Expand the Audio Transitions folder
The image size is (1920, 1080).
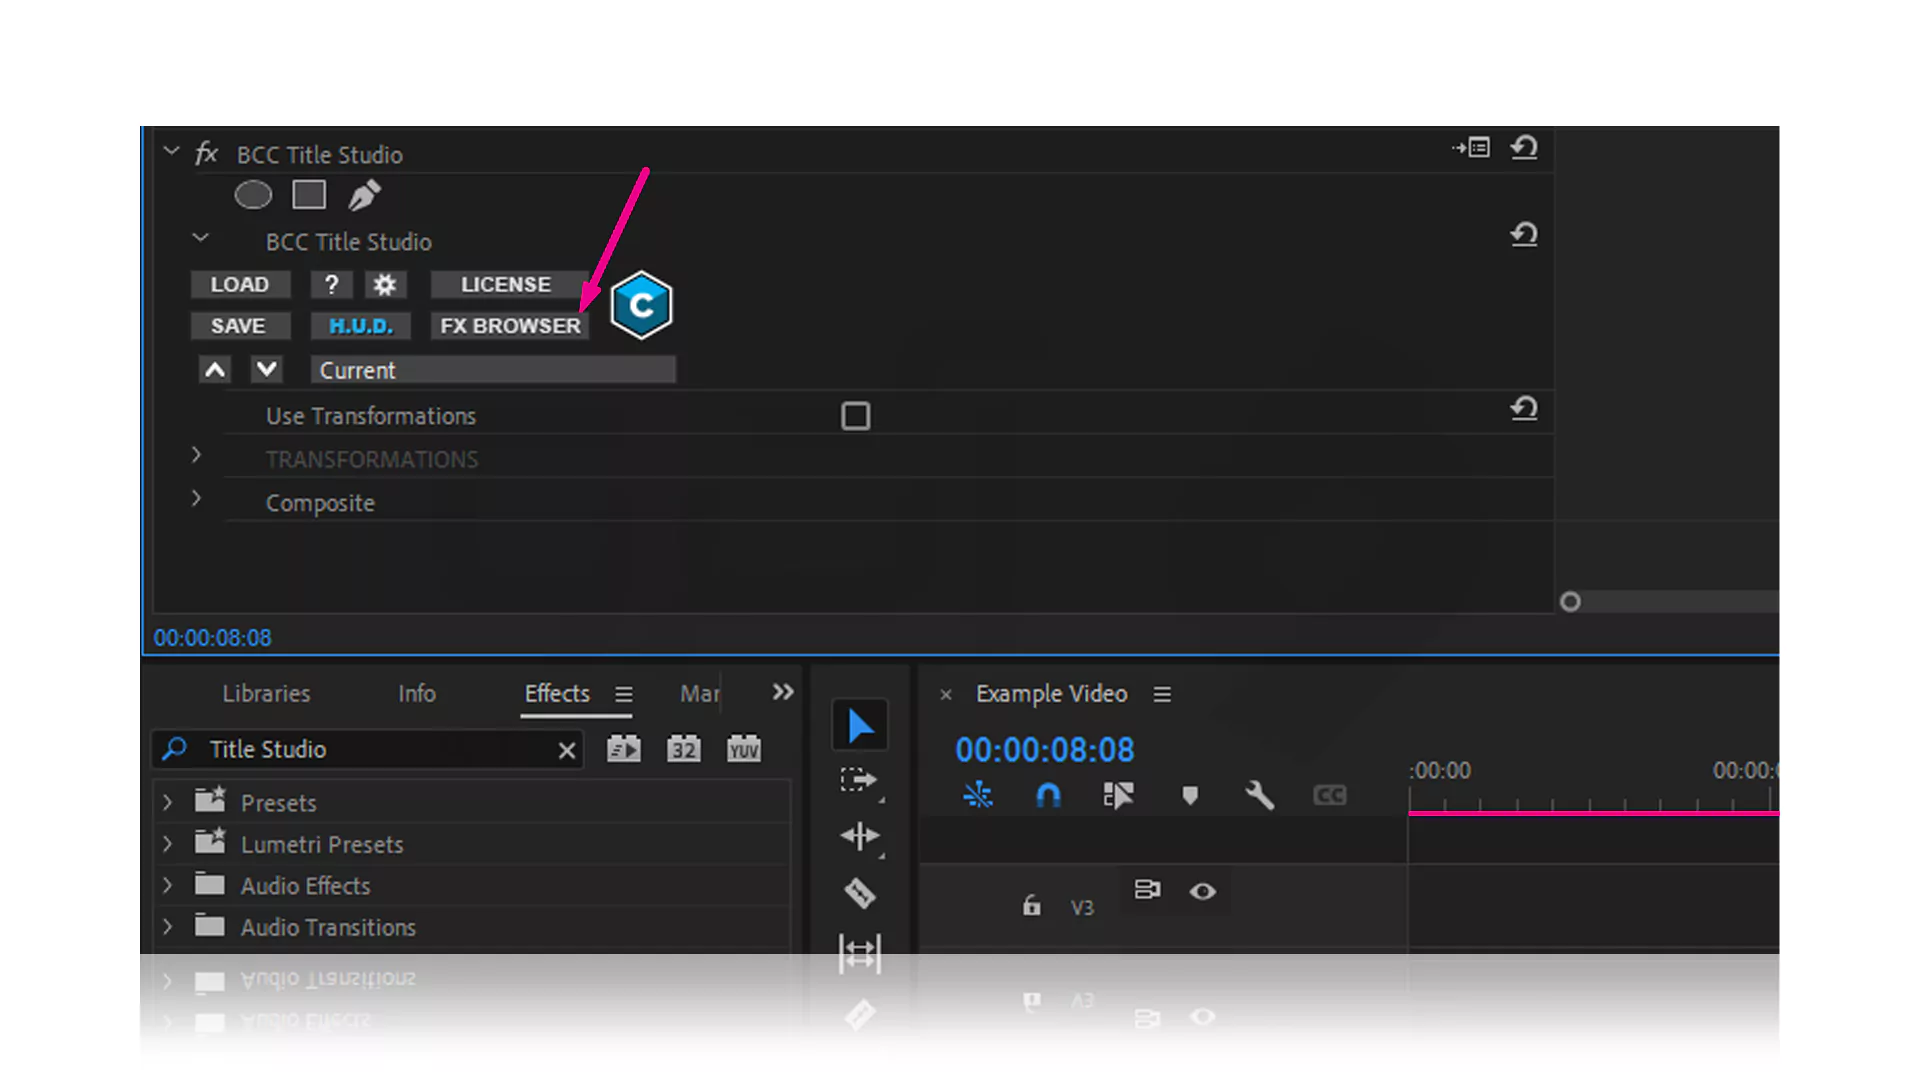[168, 927]
